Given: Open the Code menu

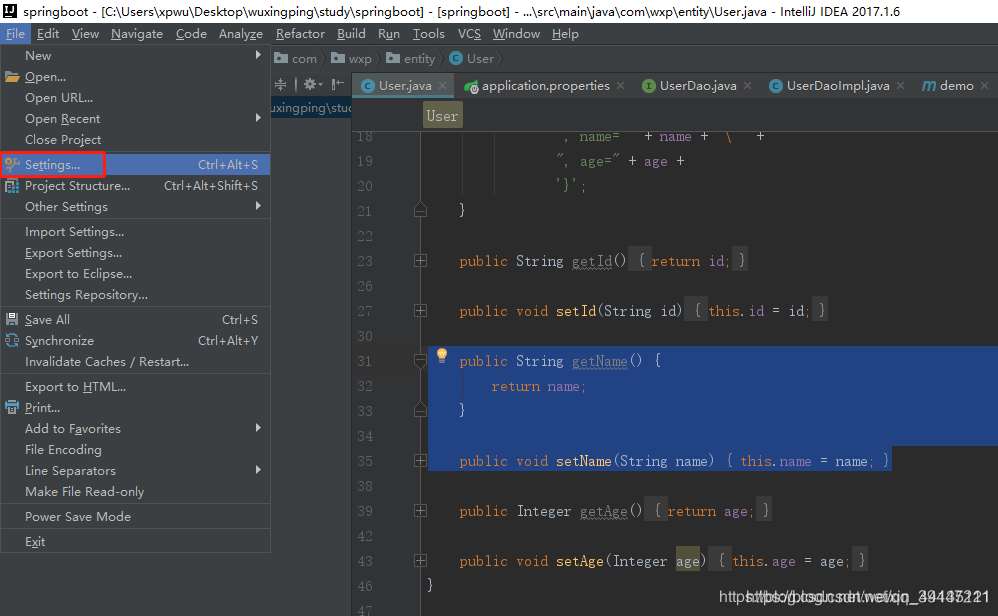Looking at the screenshot, I should tap(191, 34).
